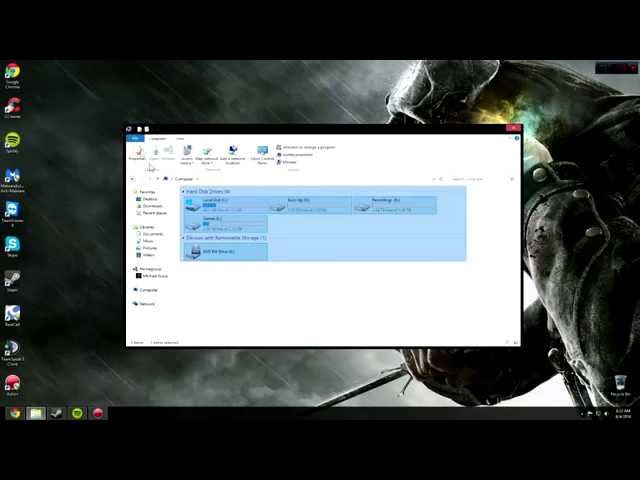The image size is (640, 480).
Task: Select the Recordings drive
Action: pyautogui.click(x=394, y=205)
